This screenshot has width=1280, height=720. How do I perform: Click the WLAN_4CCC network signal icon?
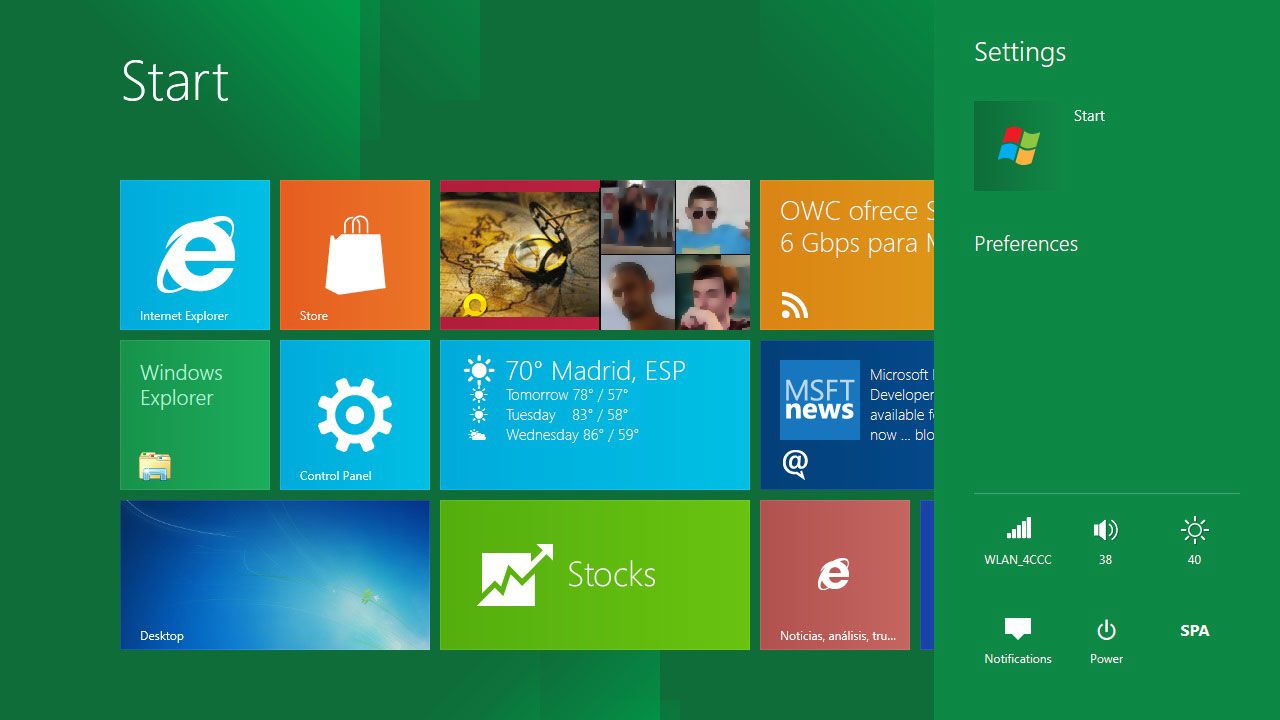coord(1018,530)
